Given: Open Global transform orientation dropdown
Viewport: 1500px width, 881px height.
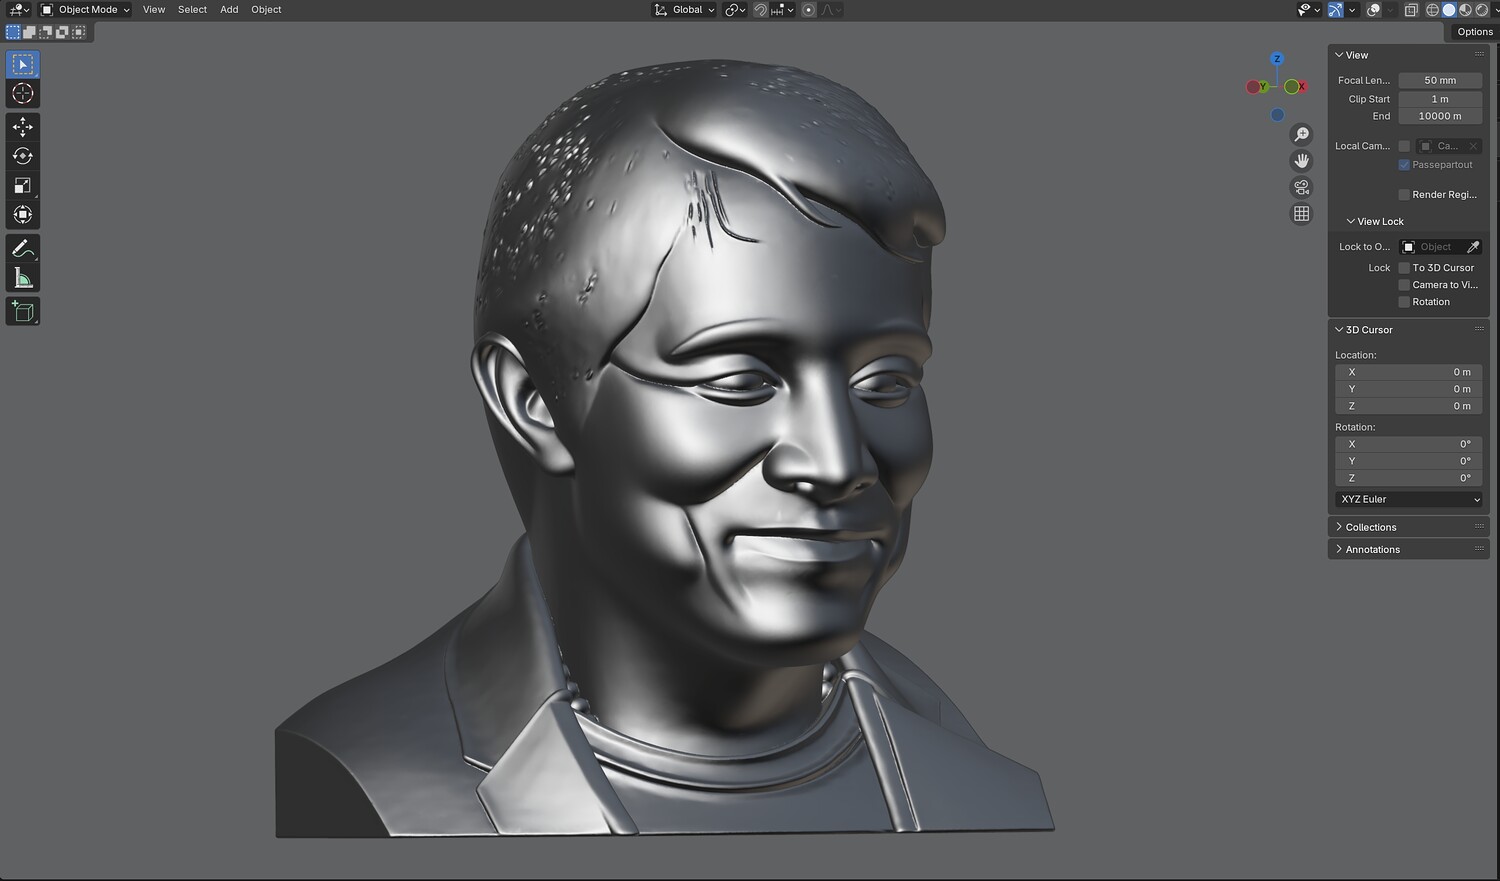Looking at the screenshot, I should [684, 10].
